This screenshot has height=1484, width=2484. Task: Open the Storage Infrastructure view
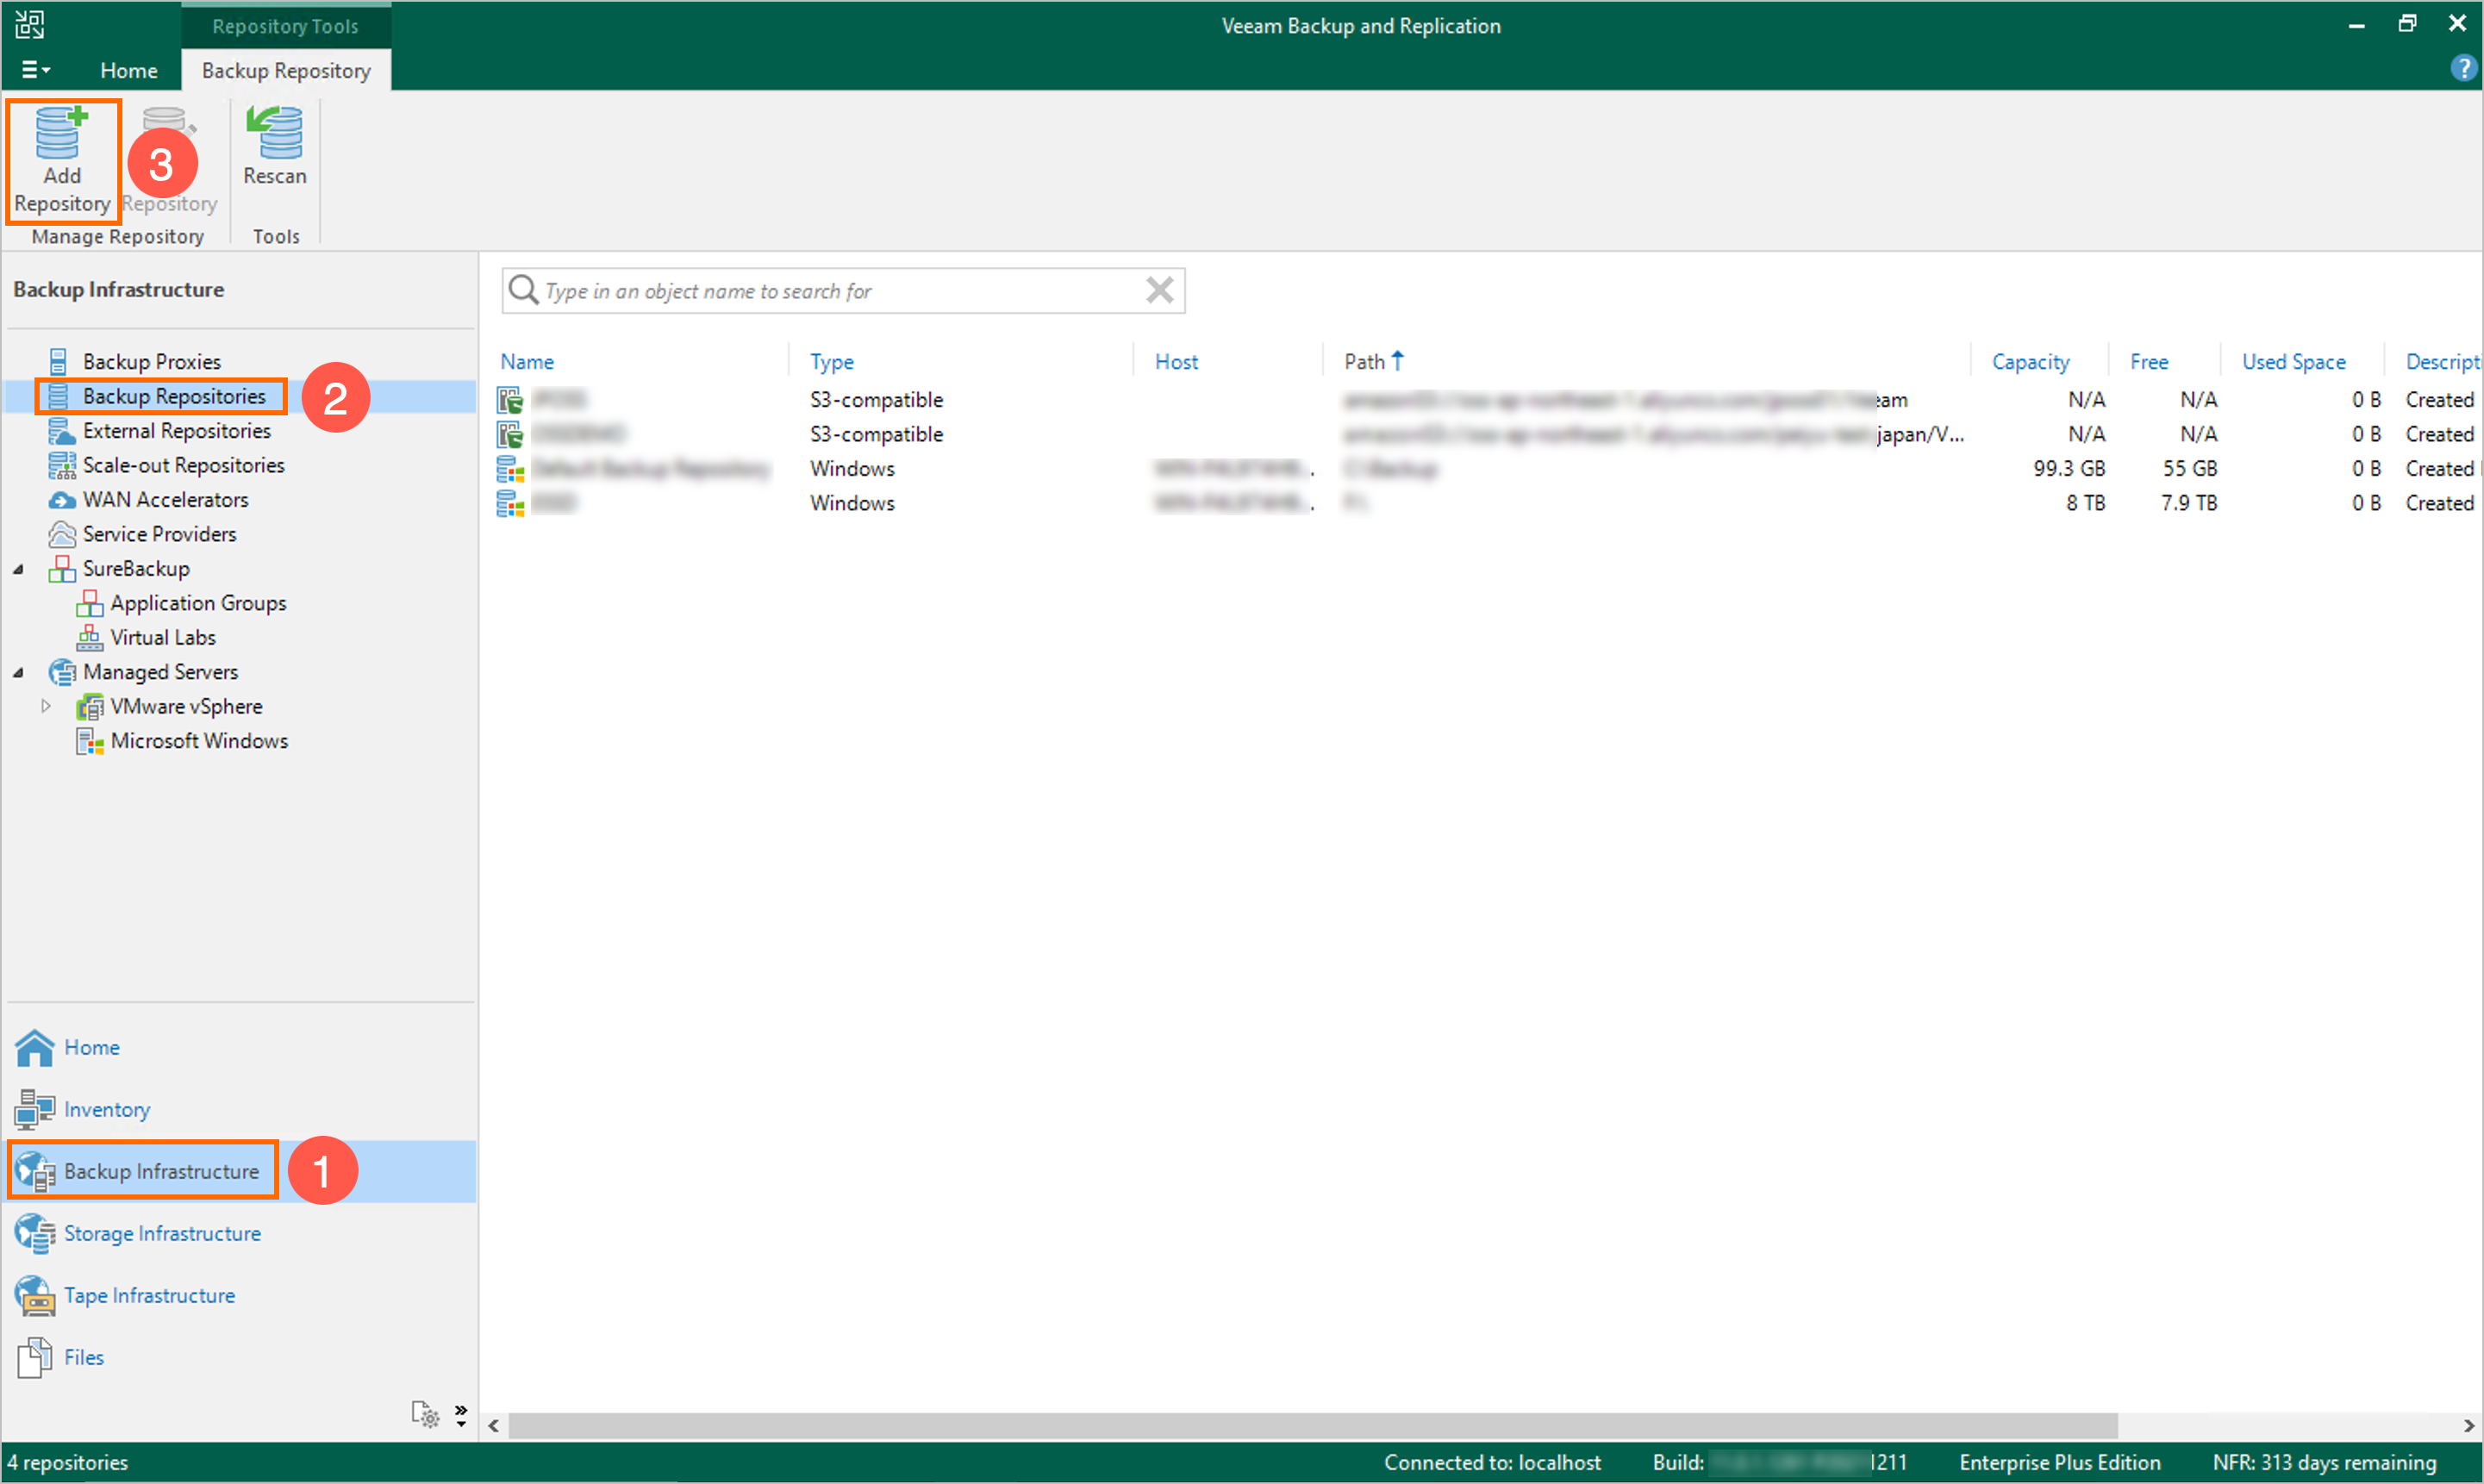click(162, 1233)
